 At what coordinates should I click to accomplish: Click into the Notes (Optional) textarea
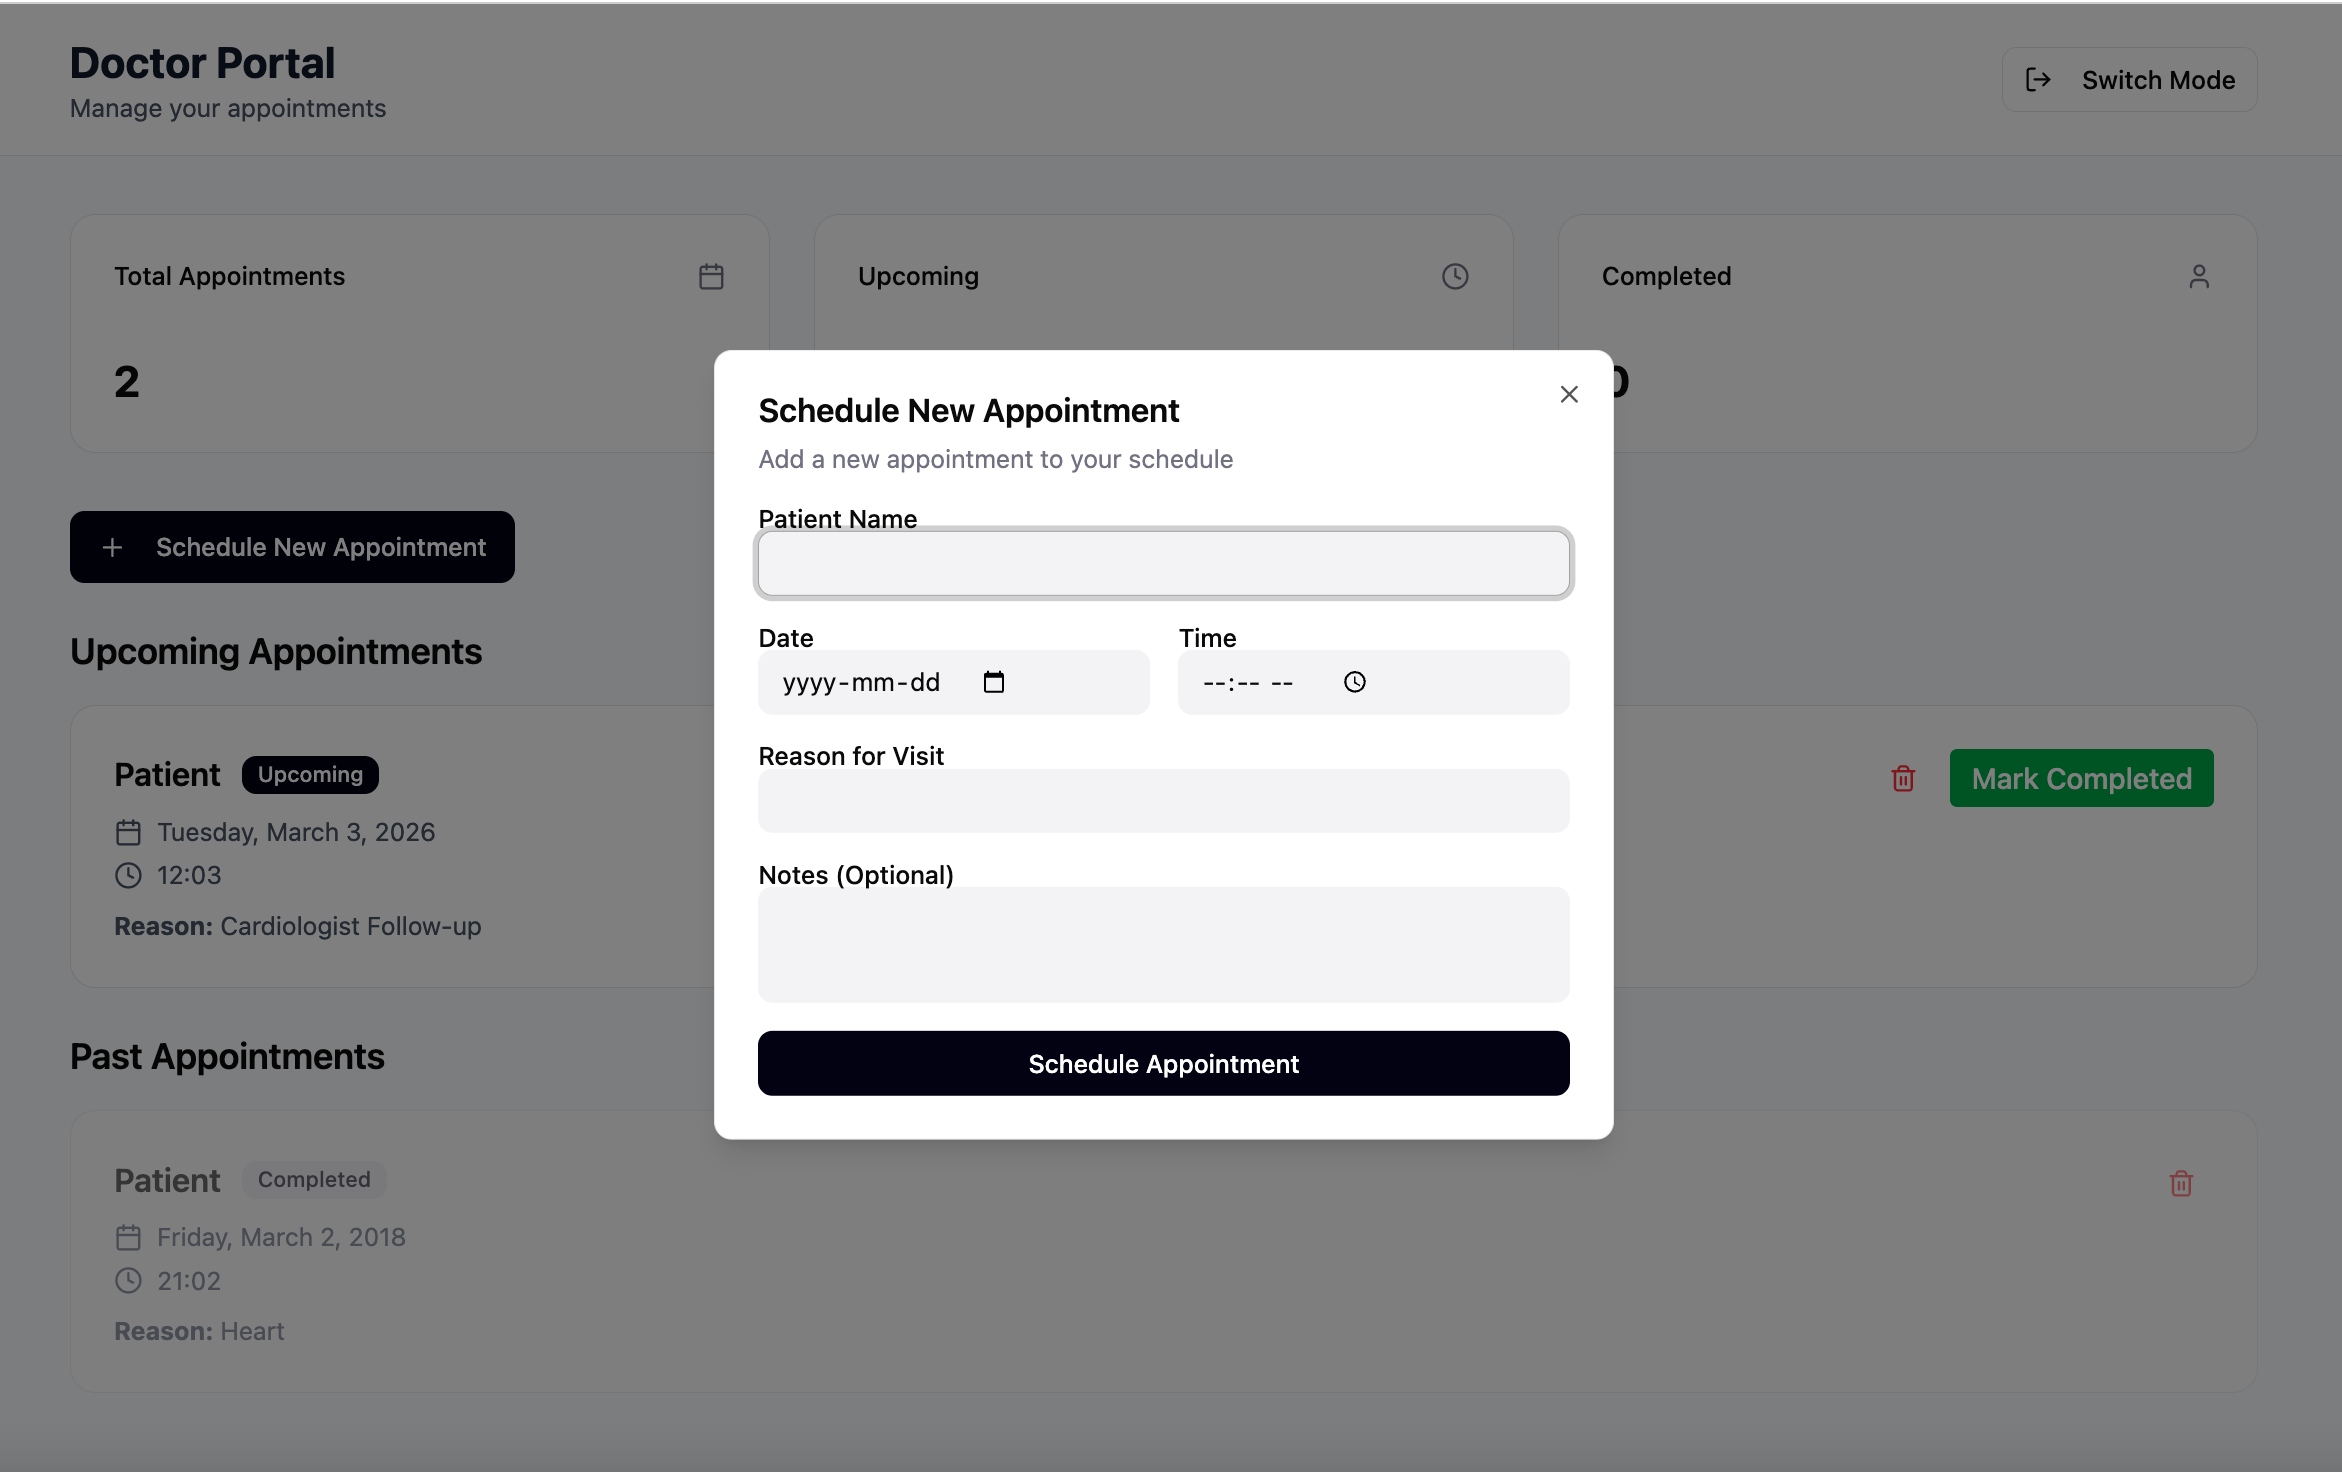(x=1163, y=944)
